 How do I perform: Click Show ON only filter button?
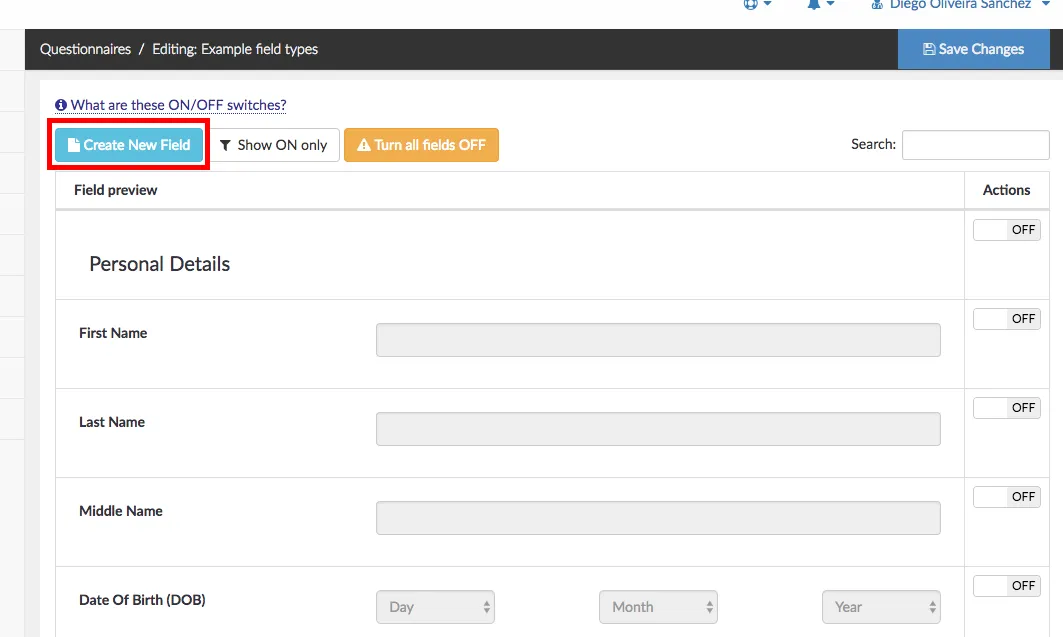(x=274, y=145)
